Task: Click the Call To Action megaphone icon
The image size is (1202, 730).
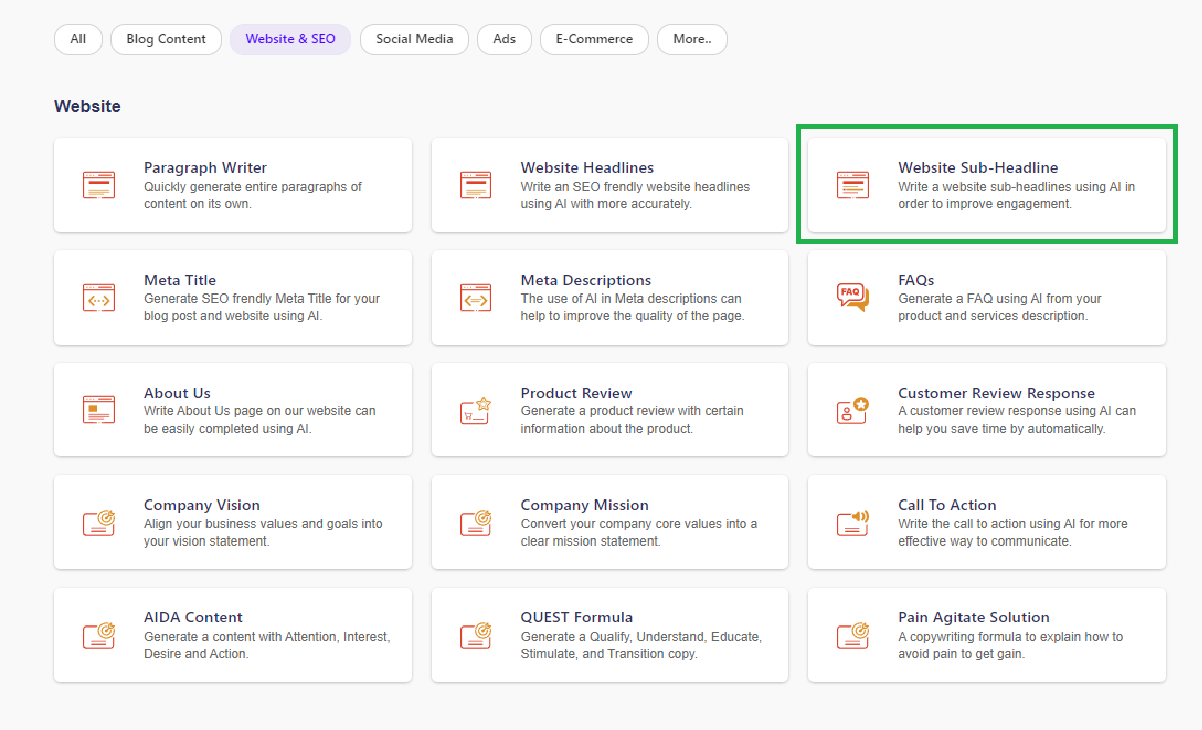Action: [x=851, y=522]
